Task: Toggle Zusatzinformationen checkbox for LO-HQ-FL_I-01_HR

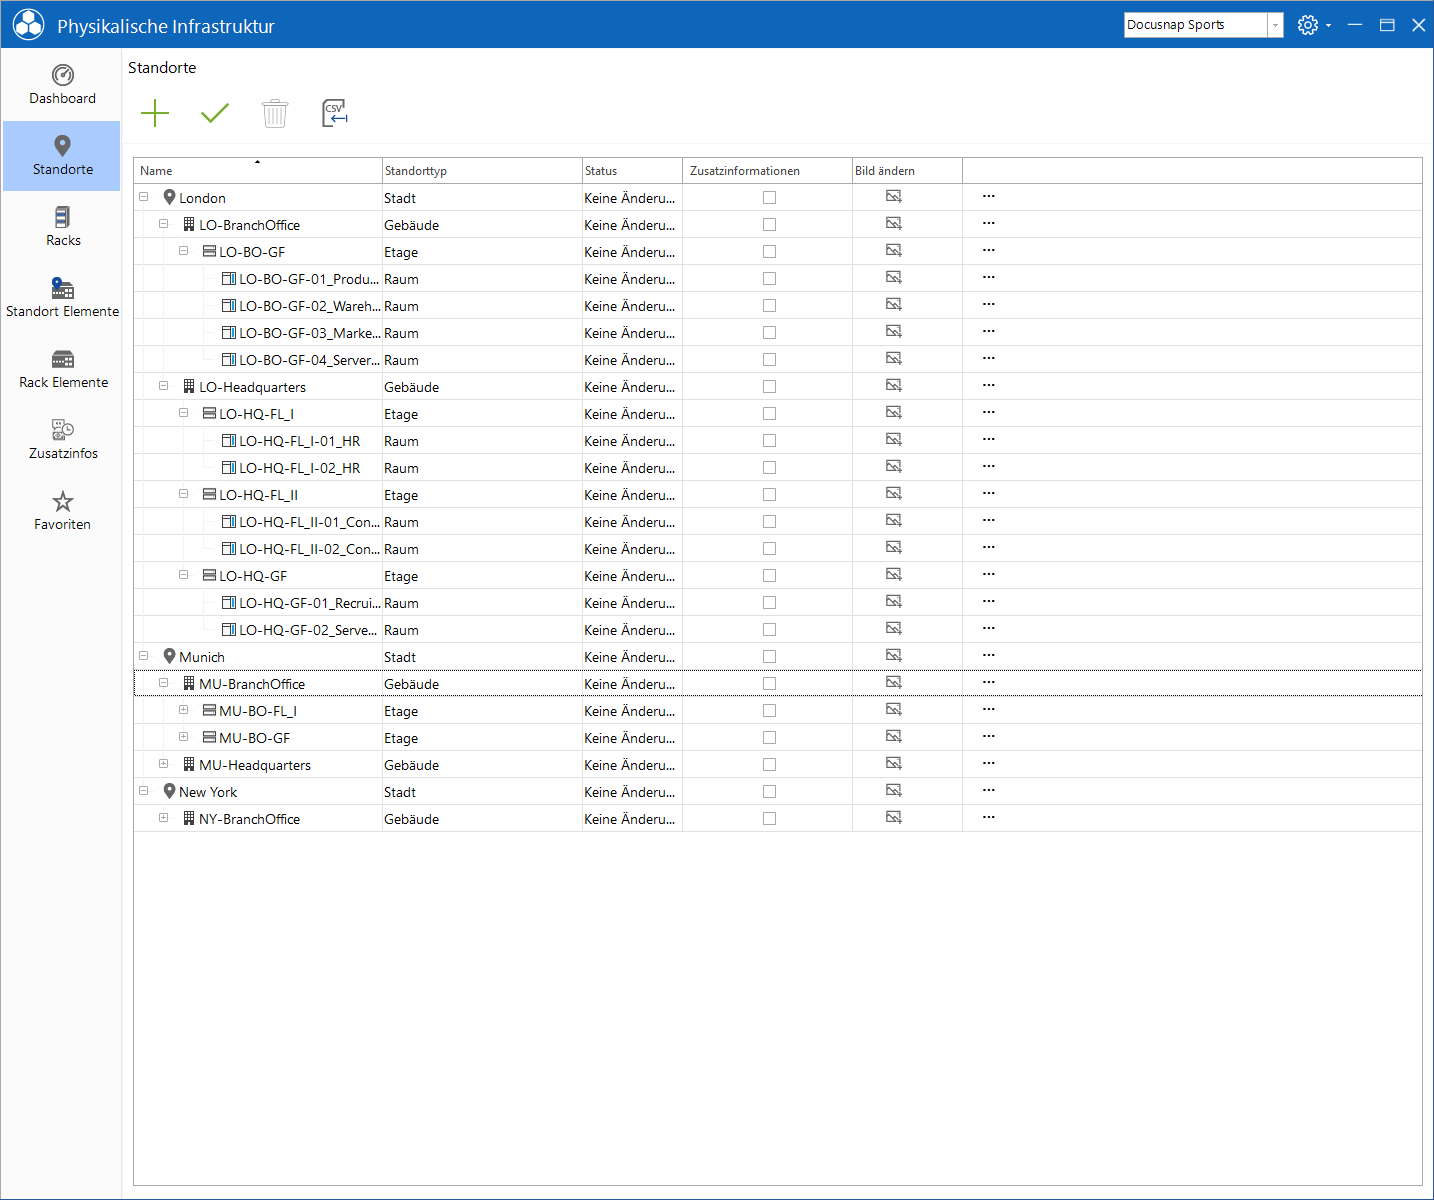Action: (769, 440)
